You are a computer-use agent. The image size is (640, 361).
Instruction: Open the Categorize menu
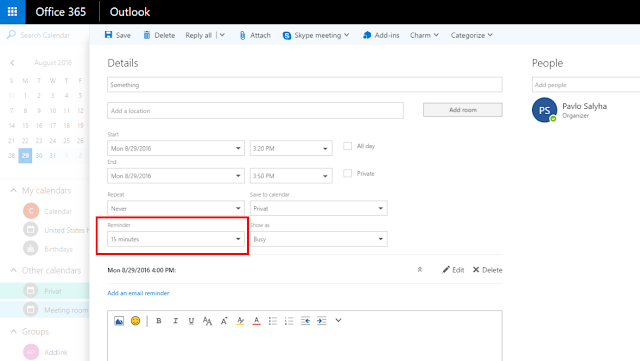tap(471, 35)
